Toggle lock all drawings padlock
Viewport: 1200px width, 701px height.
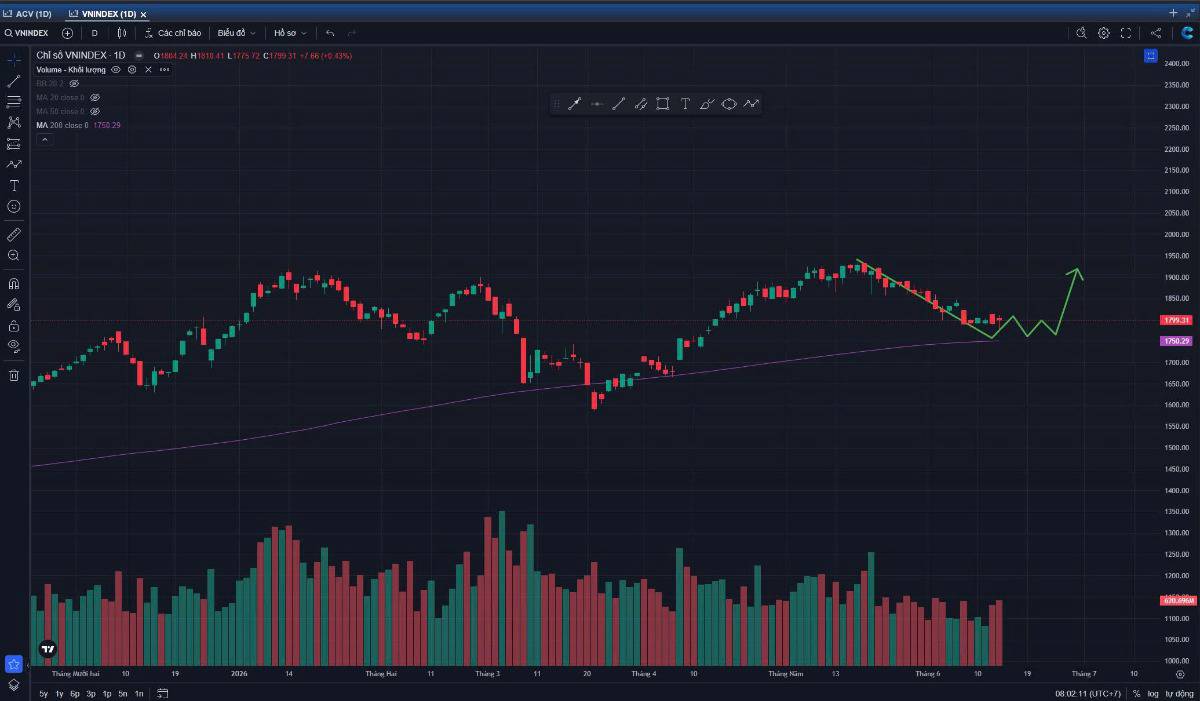tap(14, 325)
